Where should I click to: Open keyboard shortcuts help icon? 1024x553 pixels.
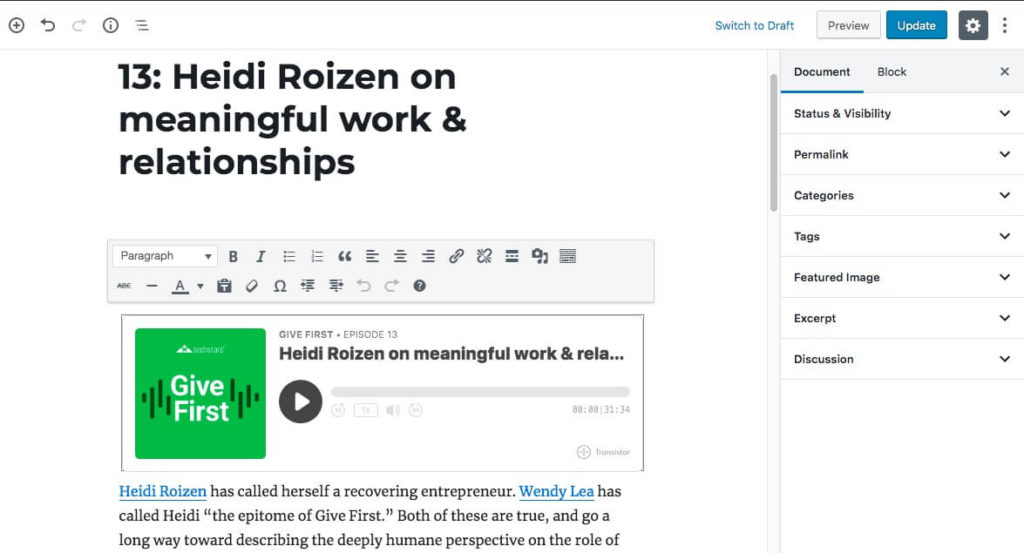(x=419, y=285)
